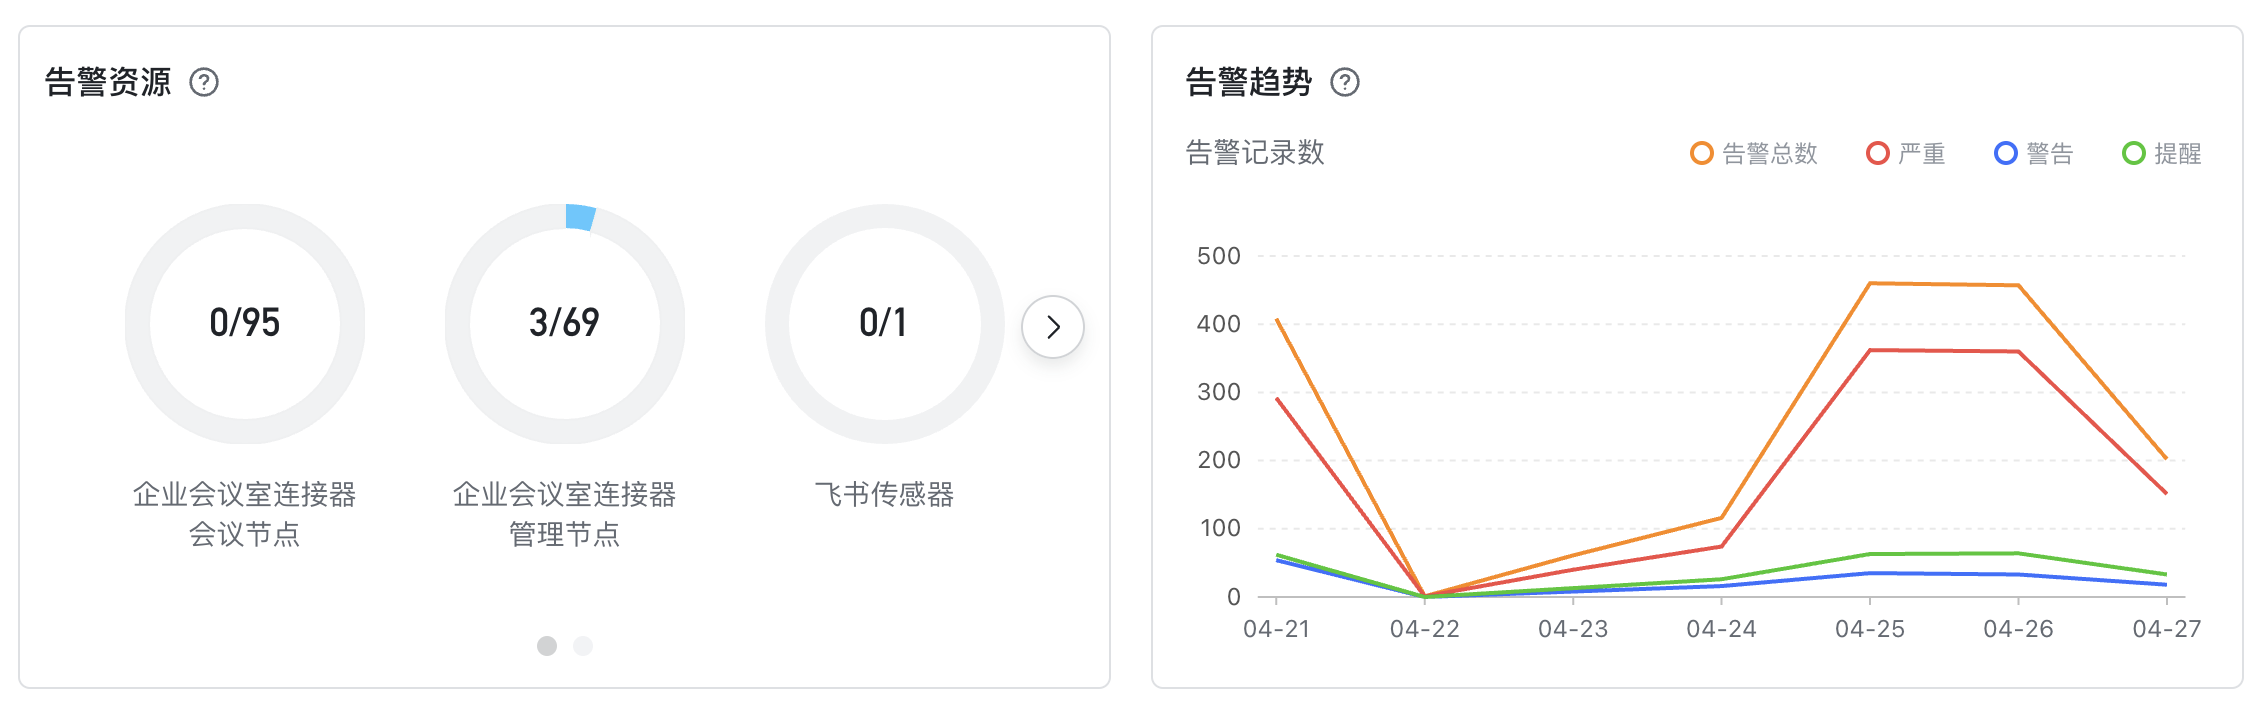
Task: Toggle 严重 legend series
Action: [x=1906, y=153]
